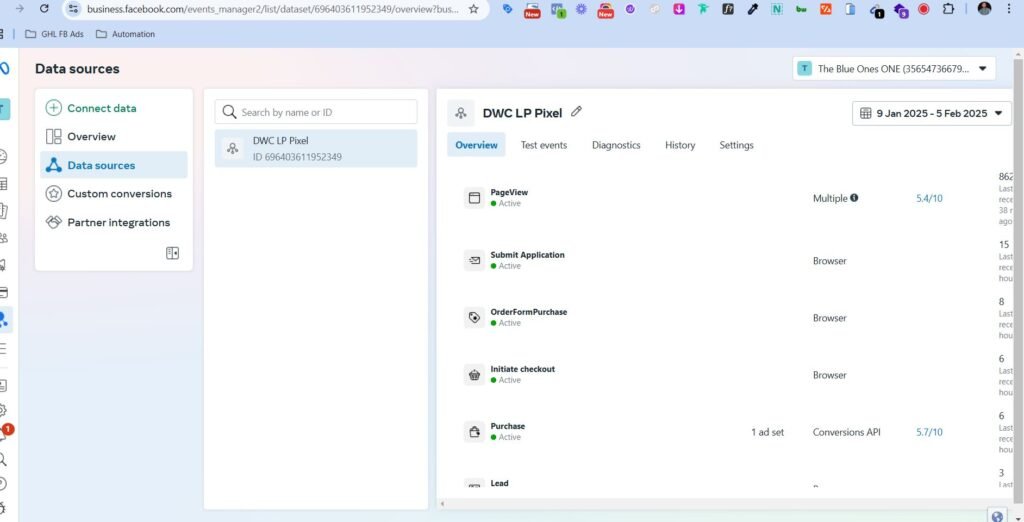This screenshot has width=1024, height=522.
Task: Bookmark this page with the star icon
Action: click(473, 9)
